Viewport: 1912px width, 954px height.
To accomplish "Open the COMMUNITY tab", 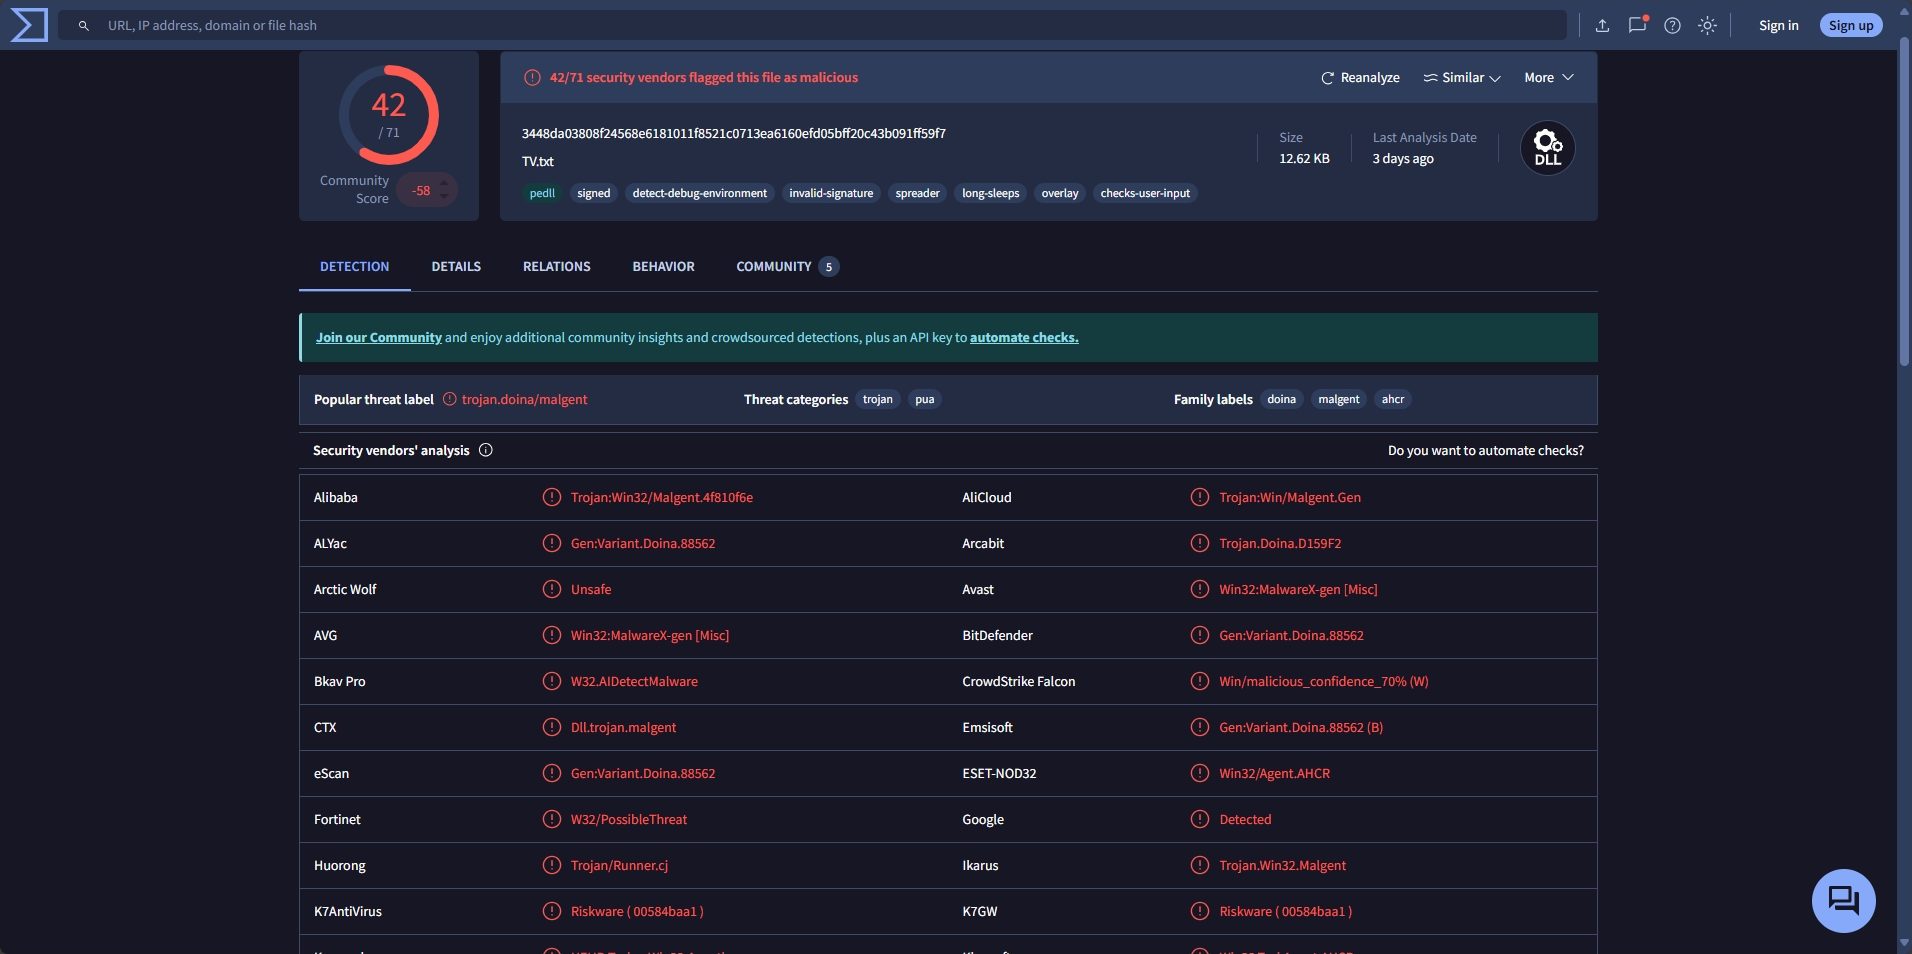I will (x=777, y=266).
